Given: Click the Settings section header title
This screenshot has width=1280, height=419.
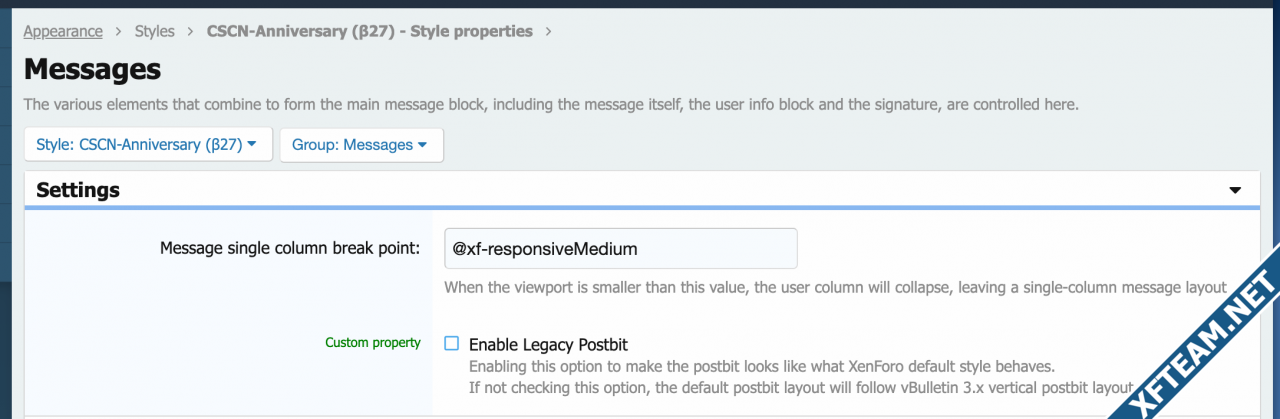Looking at the screenshot, I should pos(78,189).
